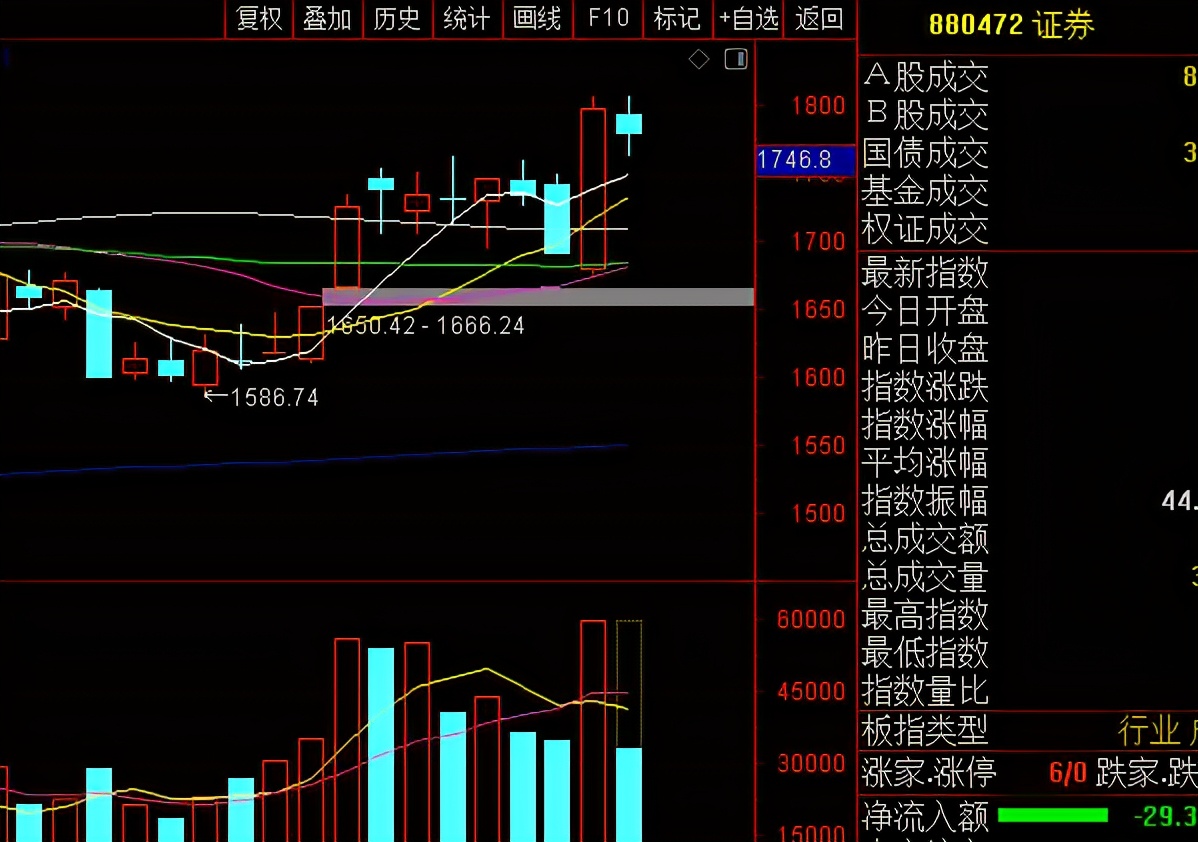Select the 历史 toolbar button
This screenshot has height=842, width=1198.
click(x=397, y=18)
